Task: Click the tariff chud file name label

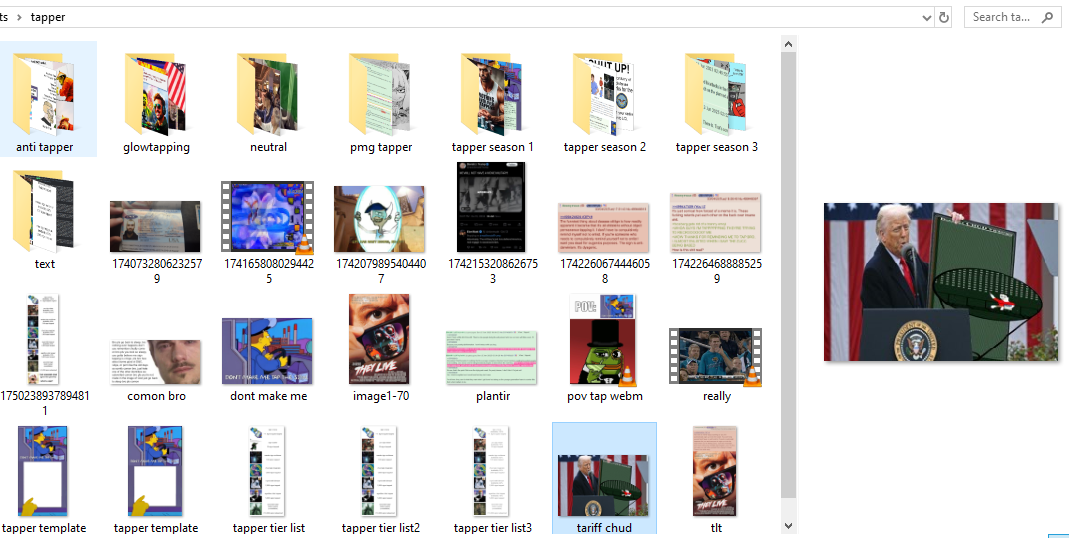Action: click(604, 527)
